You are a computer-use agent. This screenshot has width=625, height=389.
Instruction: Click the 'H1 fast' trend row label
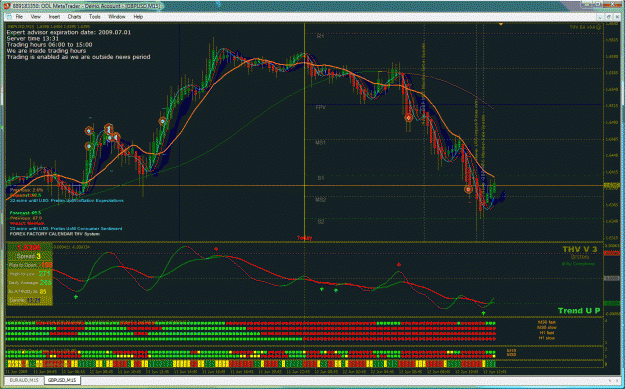click(546, 332)
